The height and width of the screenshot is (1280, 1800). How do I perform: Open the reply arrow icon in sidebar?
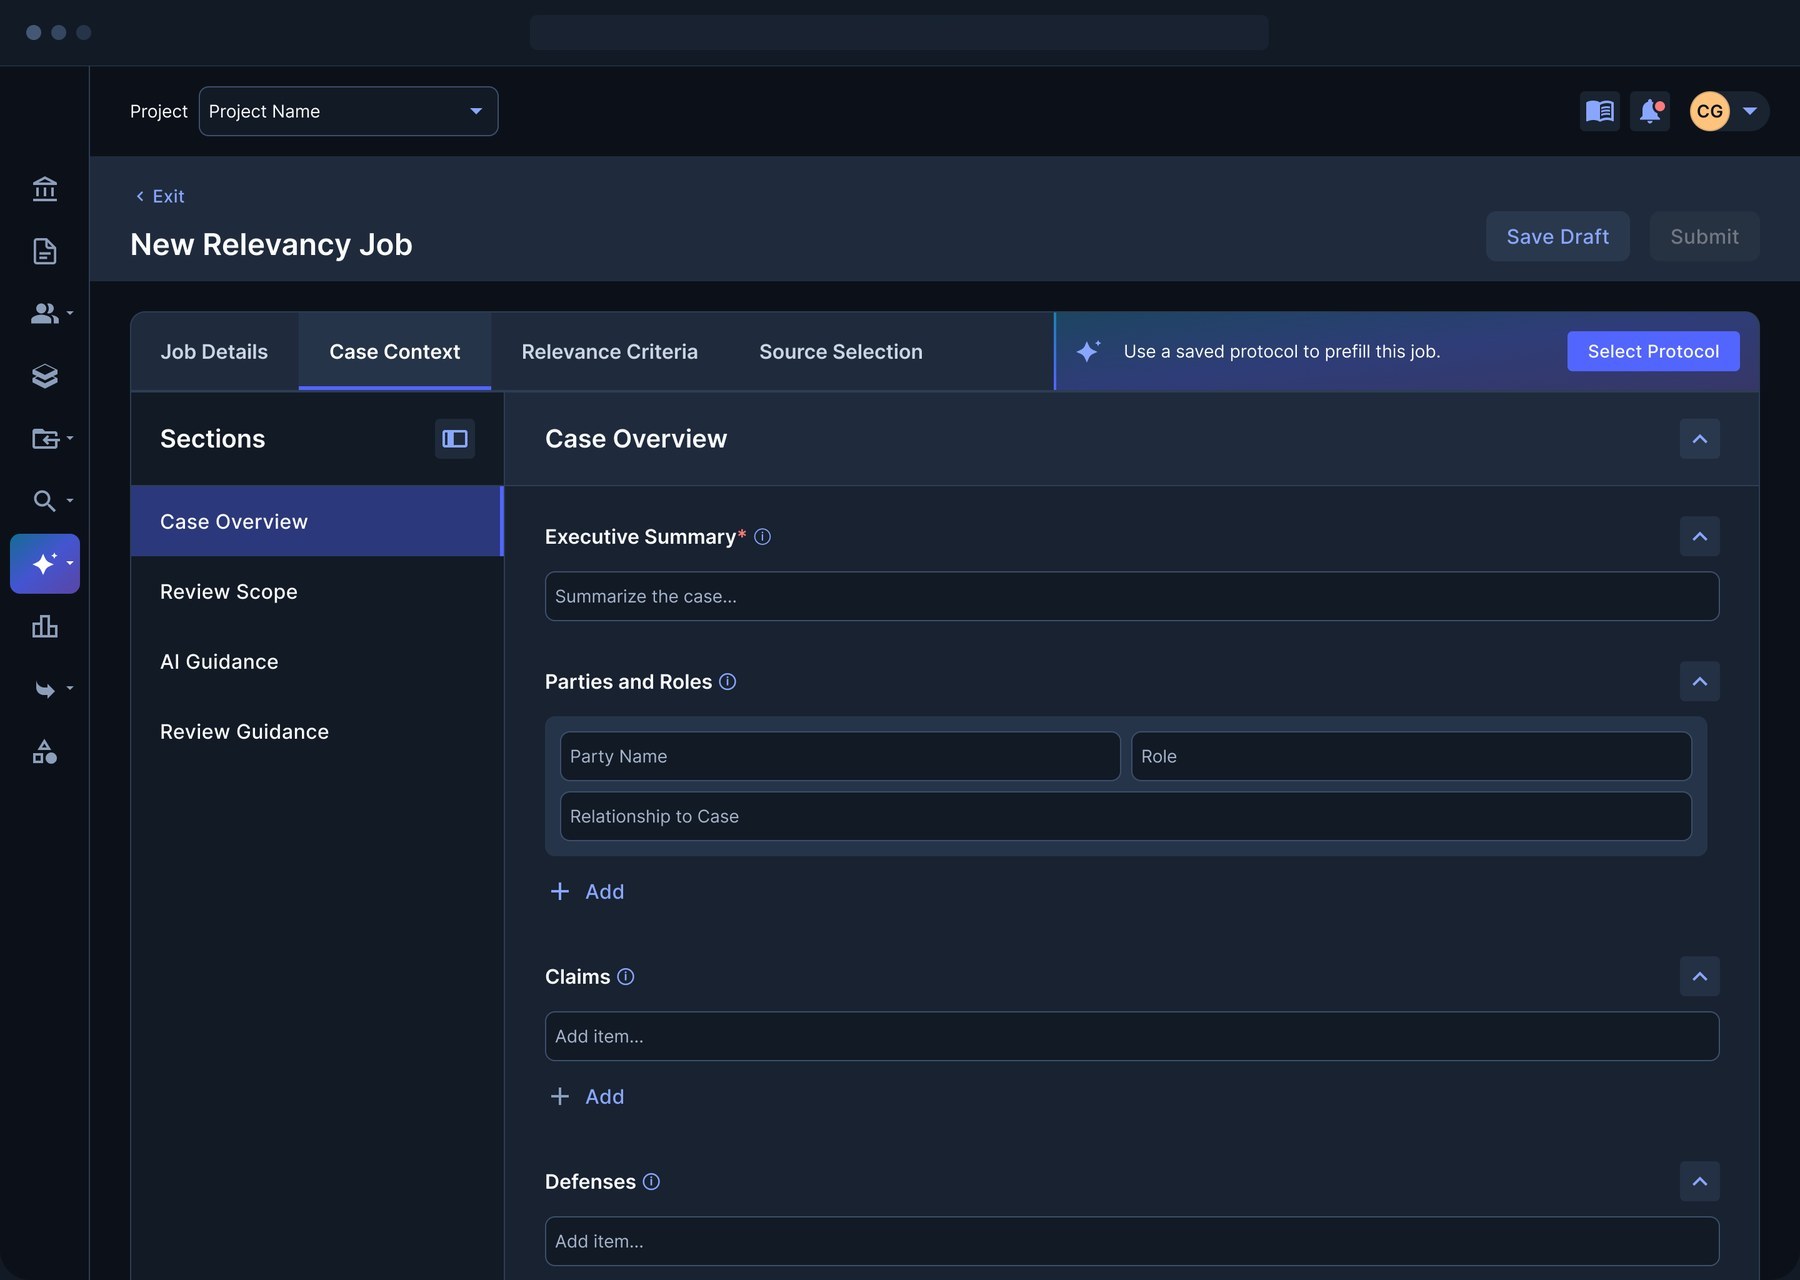44,689
